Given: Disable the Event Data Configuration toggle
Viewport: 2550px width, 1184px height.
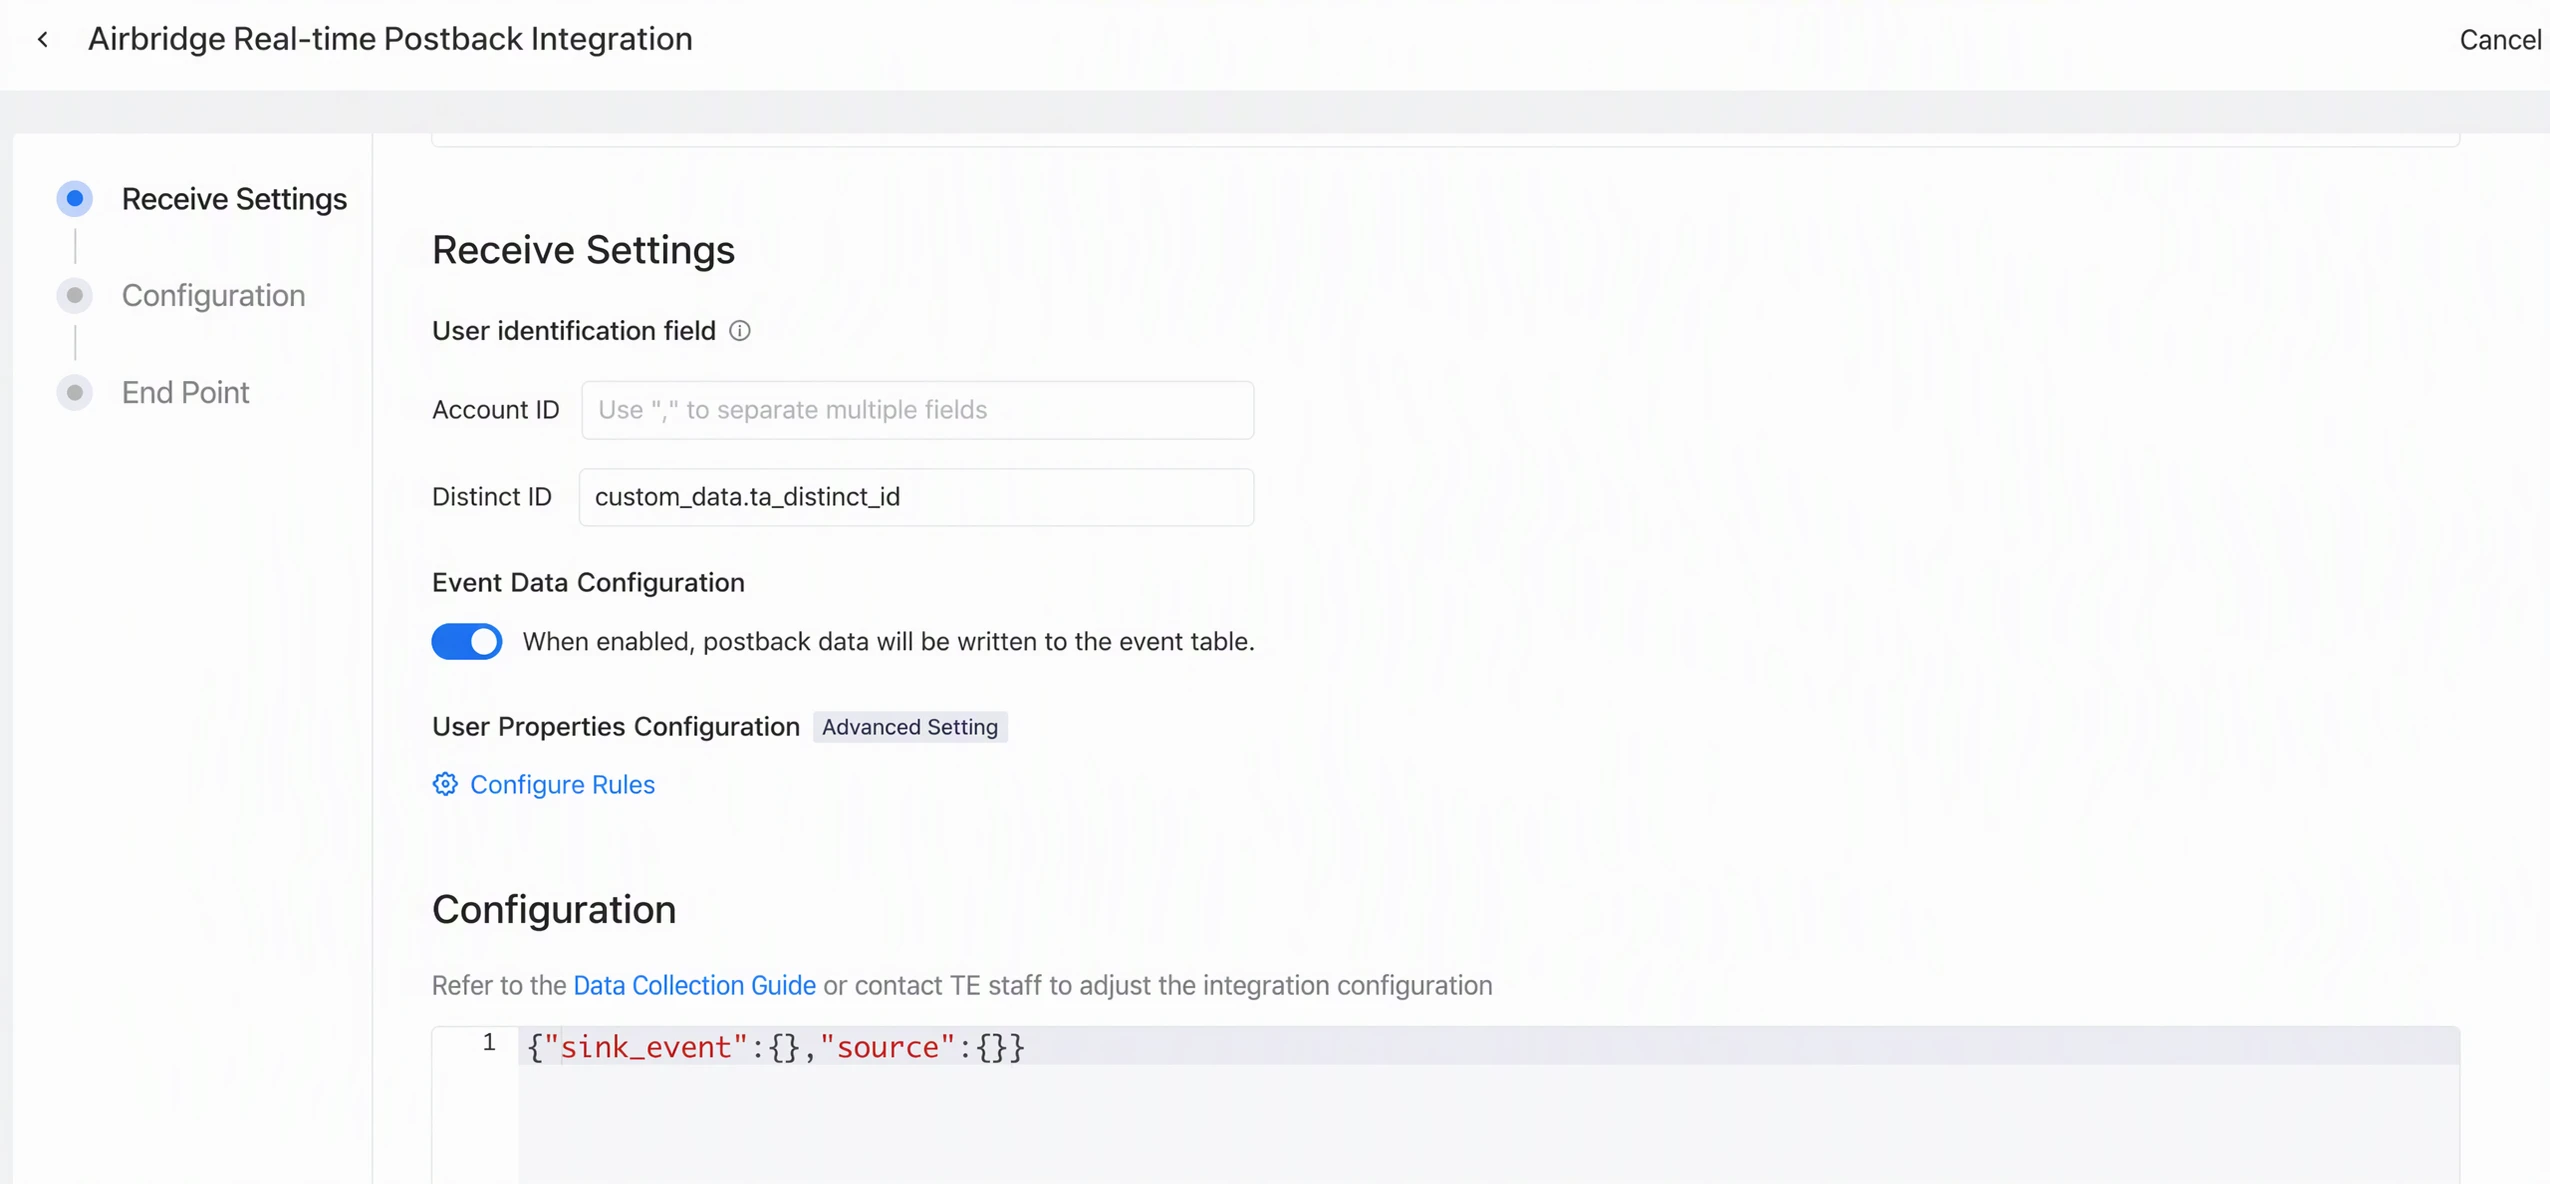Looking at the screenshot, I should point(467,641).
